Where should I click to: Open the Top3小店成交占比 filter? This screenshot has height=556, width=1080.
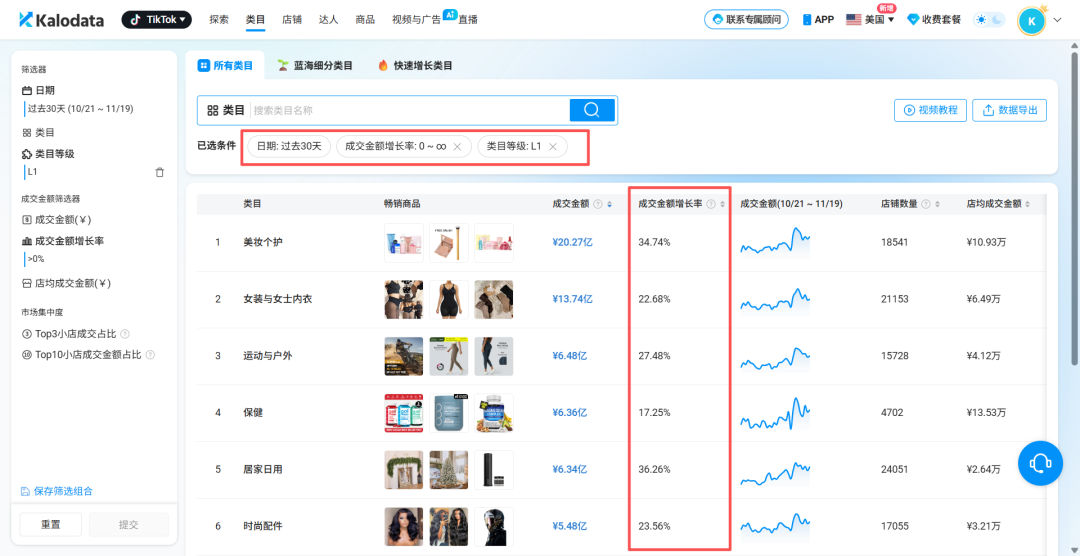(x=70, y=333)
